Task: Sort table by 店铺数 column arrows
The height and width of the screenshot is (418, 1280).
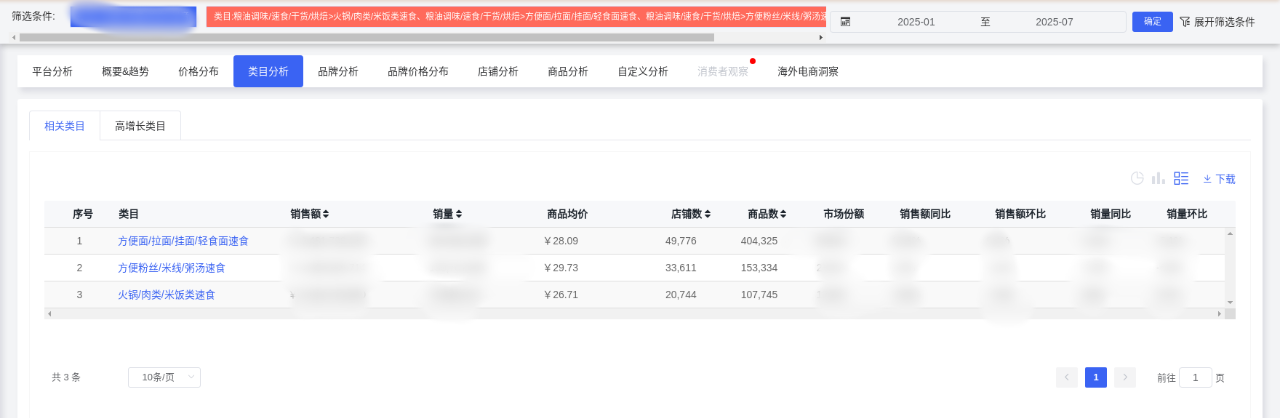Action: click(x=708, y=214)
